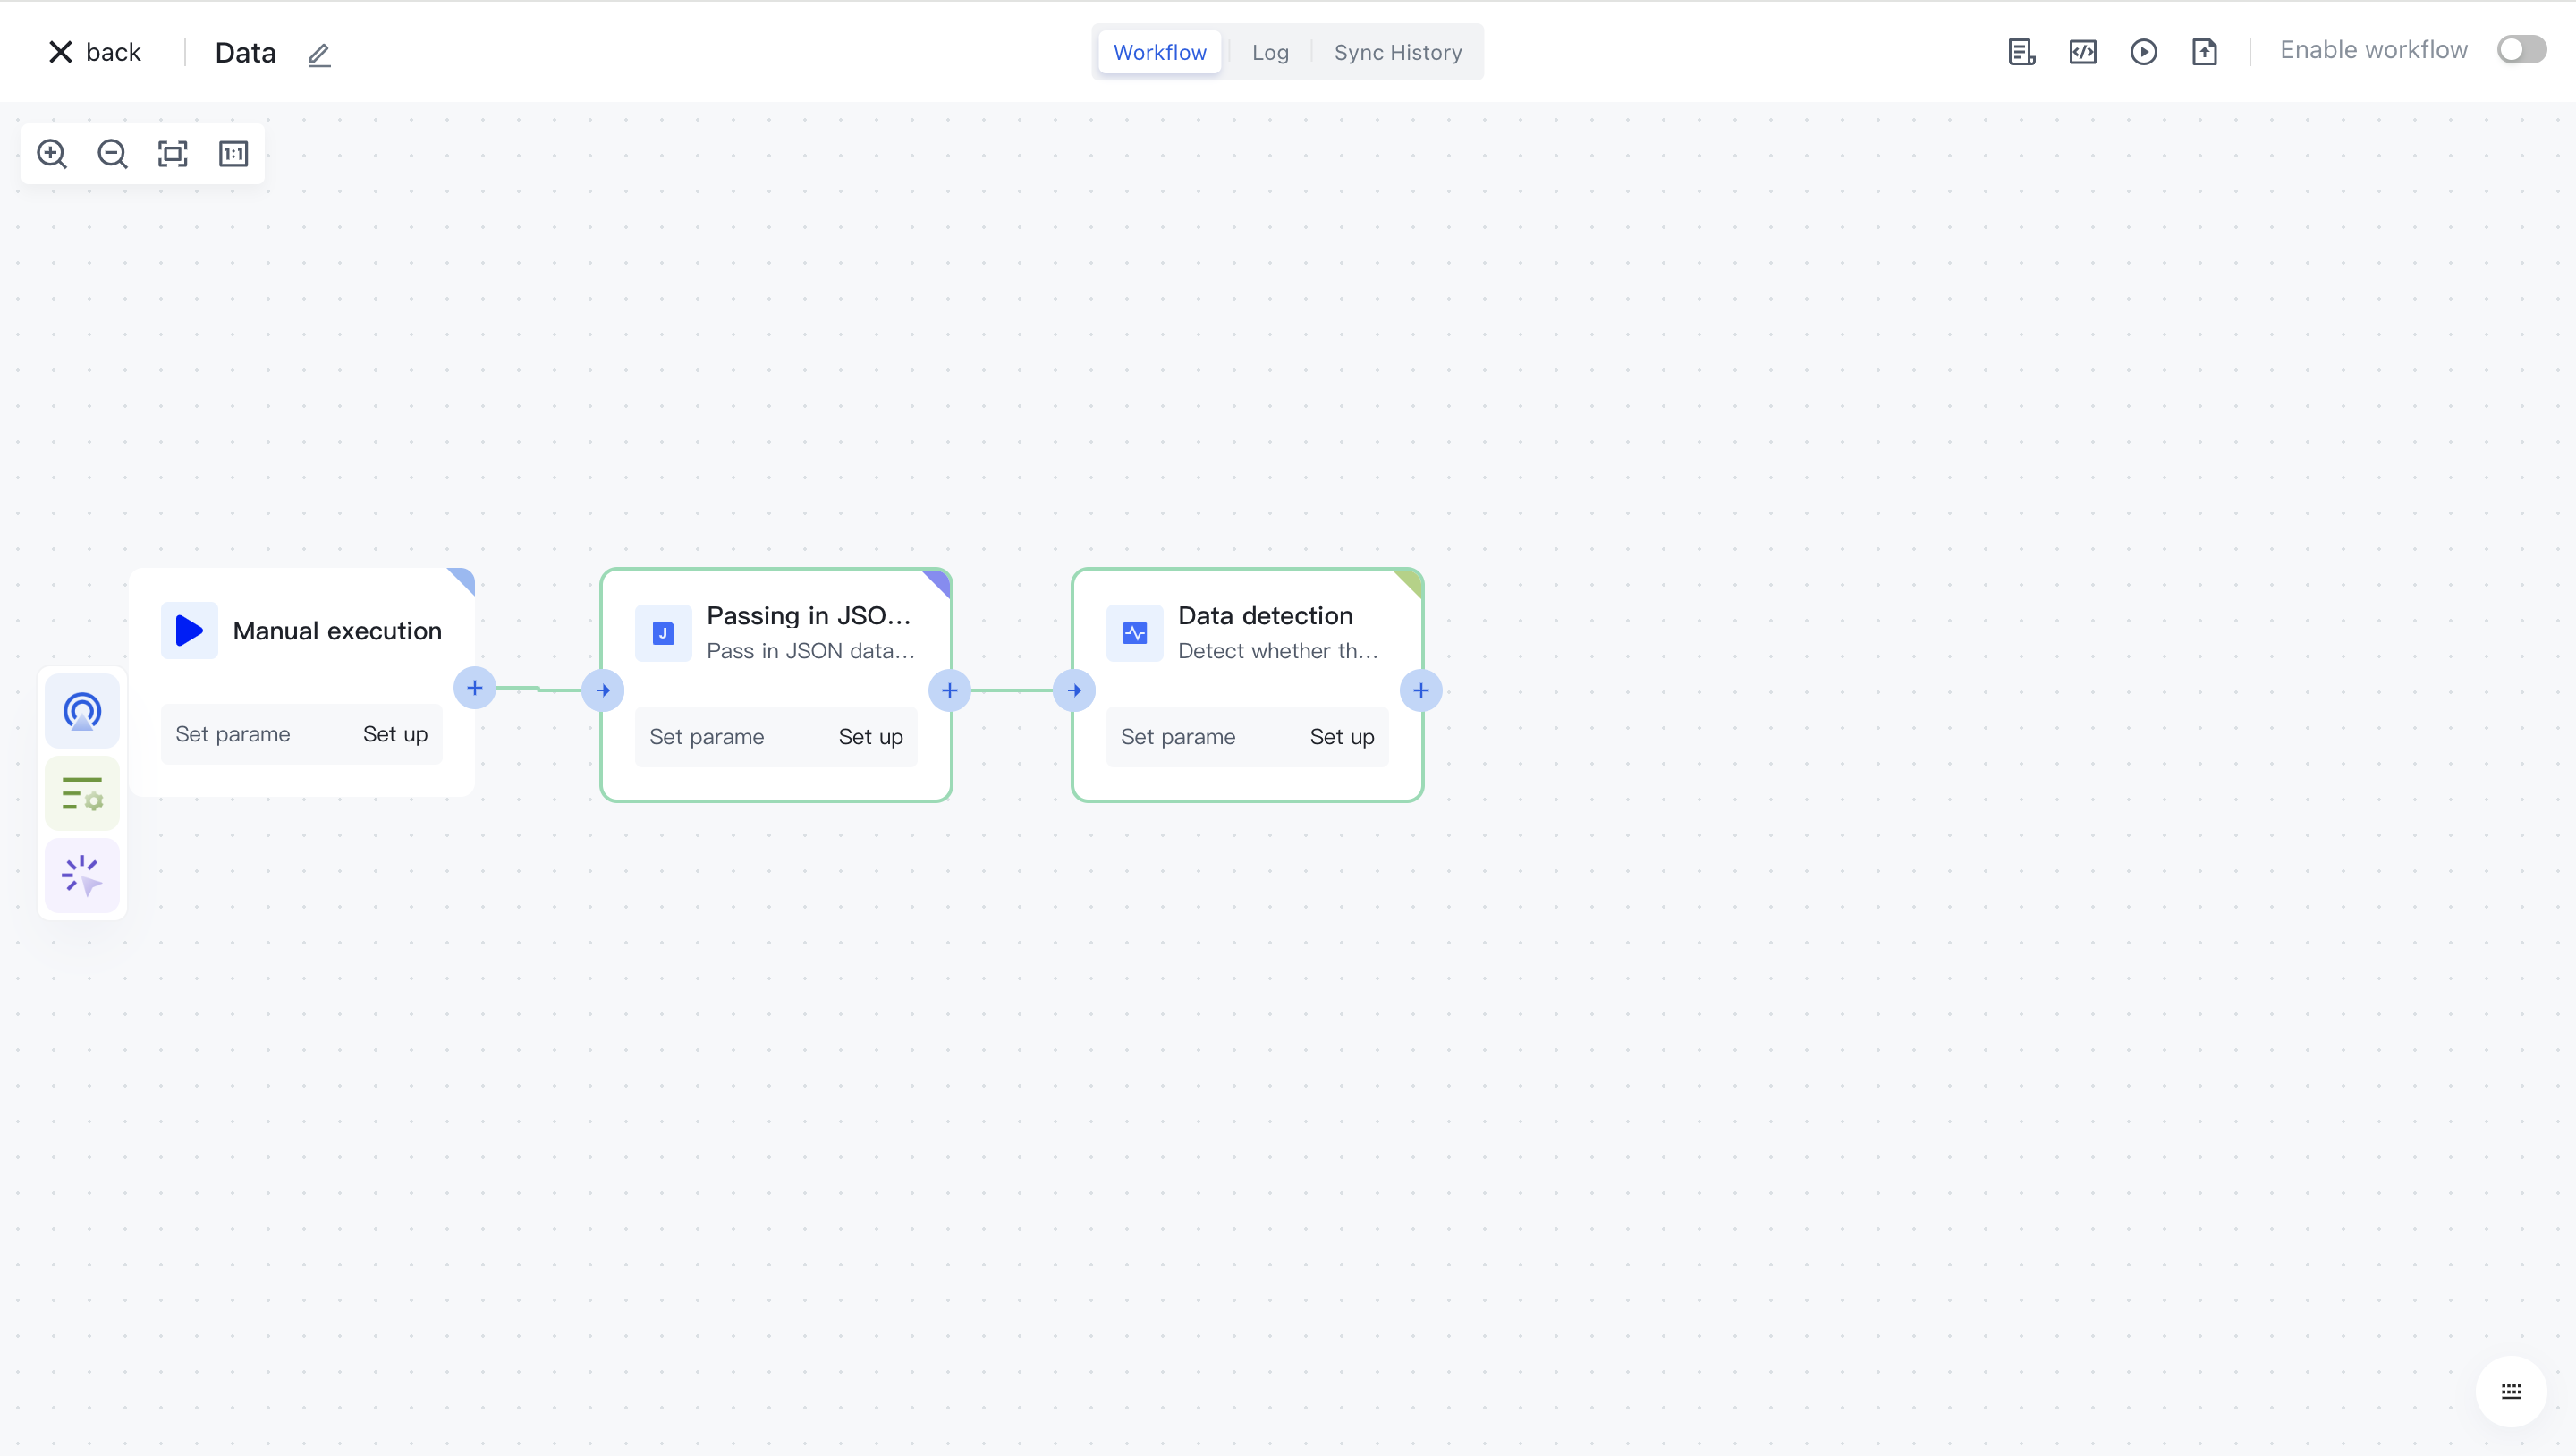Click the edit workflow name pencil

pos(319,54)
